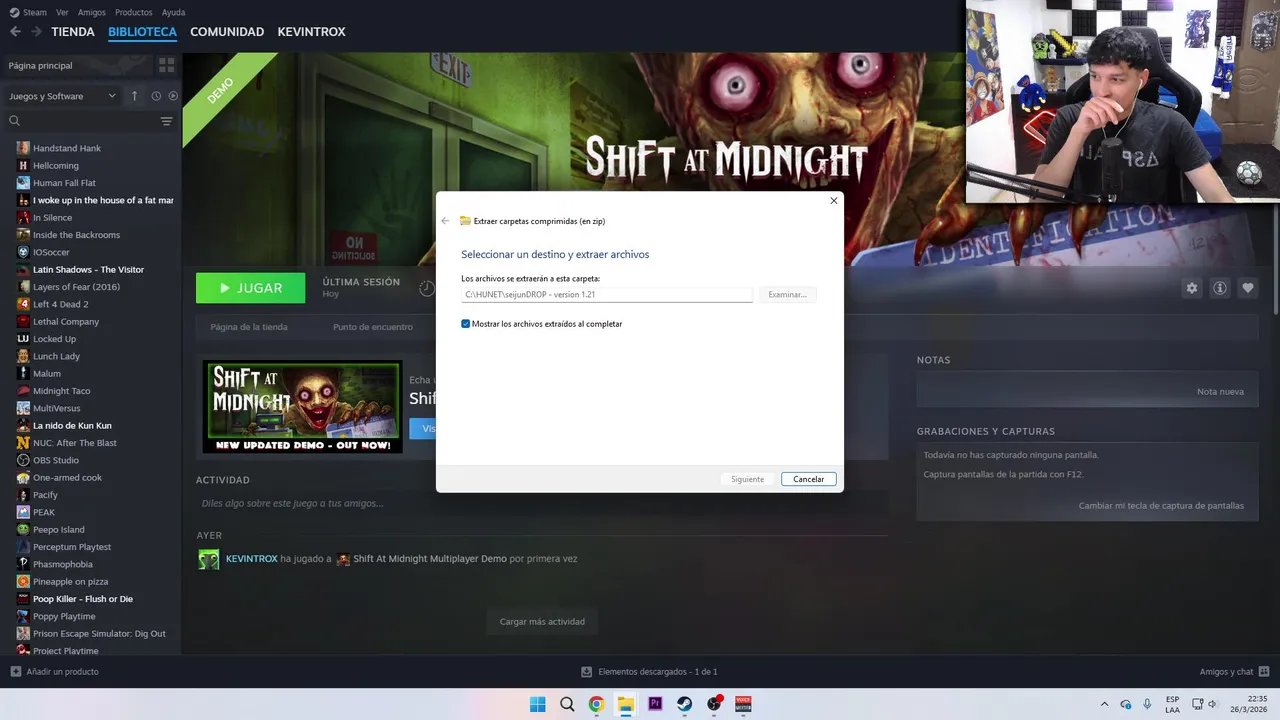This screenshot has width=1280, height=720.
Task: Expand the Juegos y Software dropdown
Action: point(63,96)
